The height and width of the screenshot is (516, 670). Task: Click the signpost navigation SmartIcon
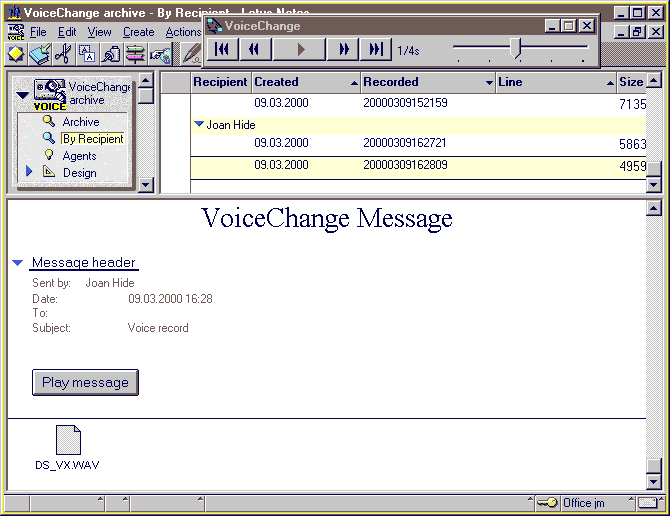point(135,54)
